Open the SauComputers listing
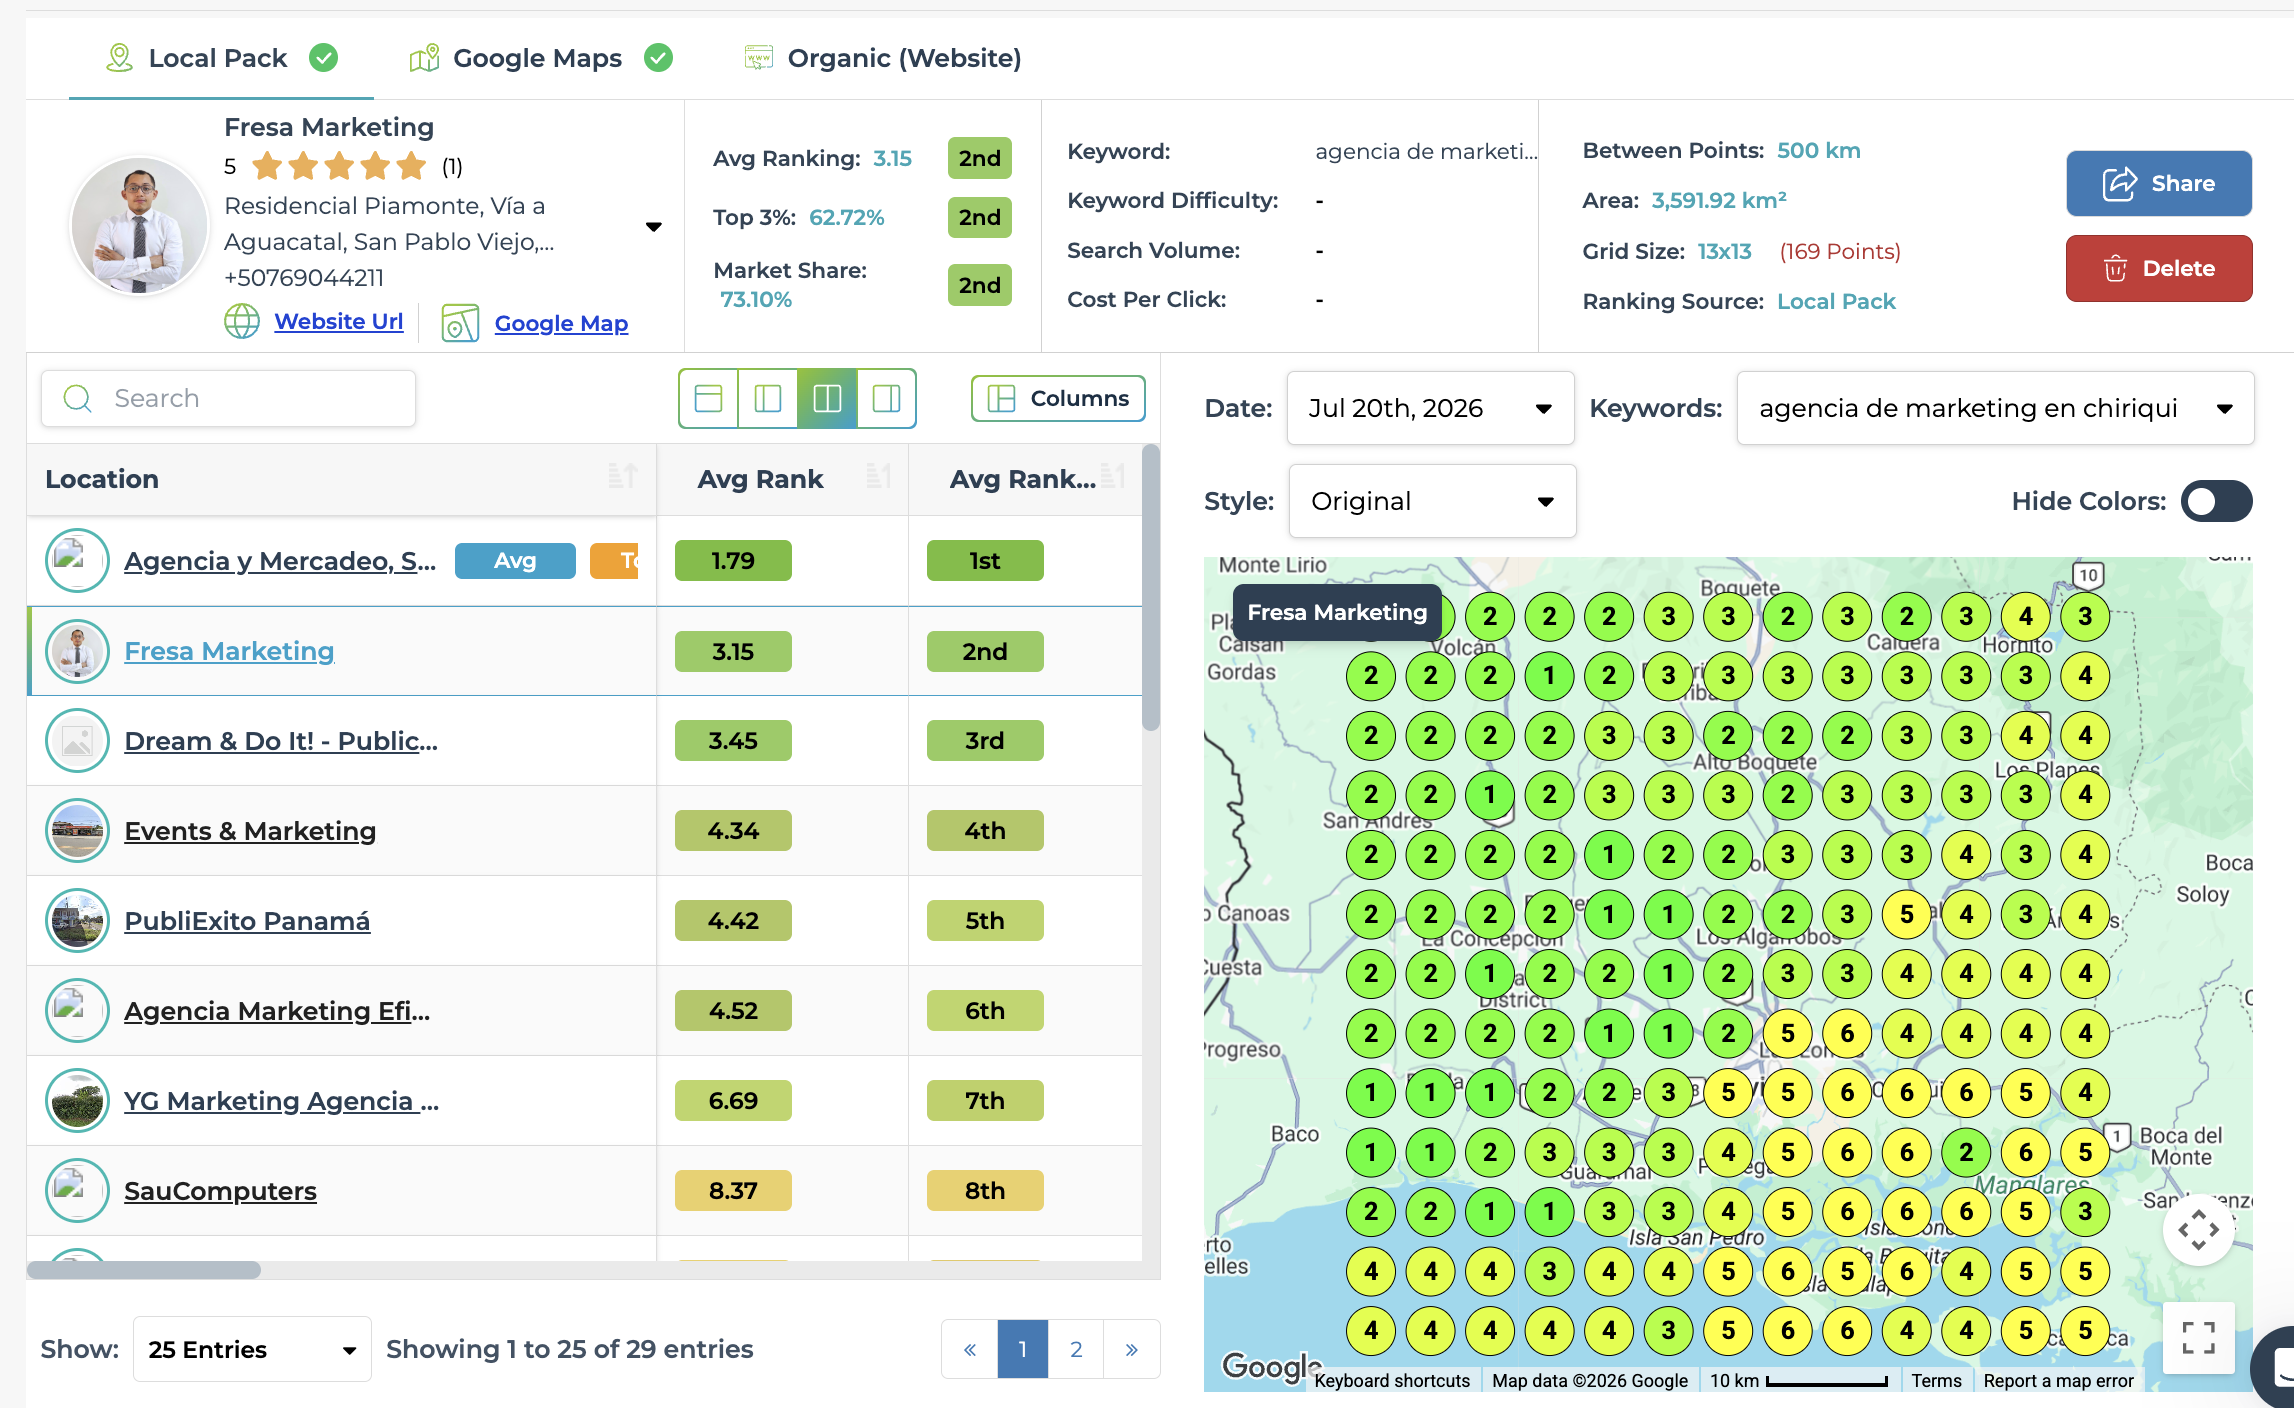Image resolution: width=2294 pixels, height=1408 pixels. 220,1191
